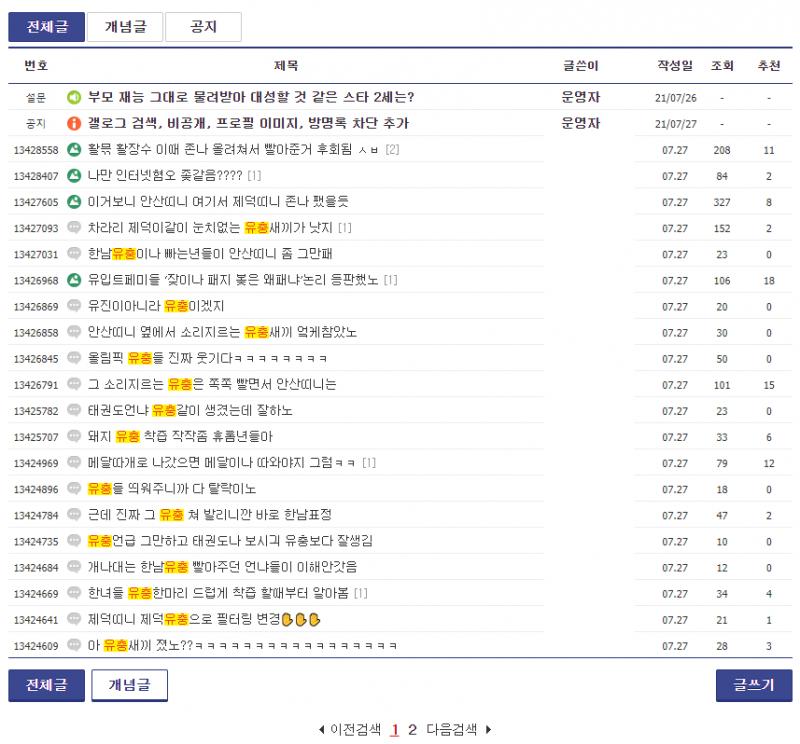Click the green image icon for post 13427605
The image size is (800, 744).
point(74,202)
